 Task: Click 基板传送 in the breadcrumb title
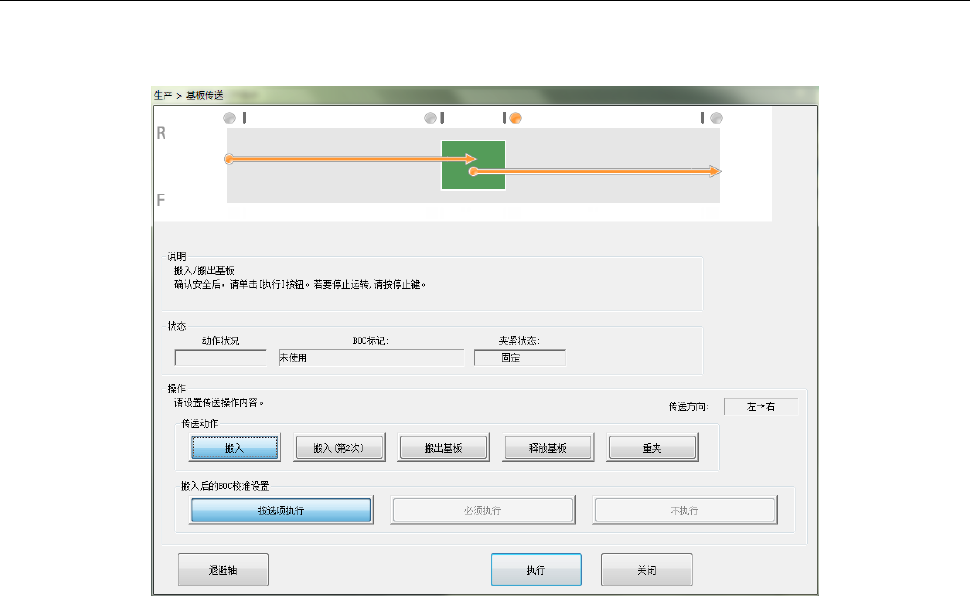[205, 95]
